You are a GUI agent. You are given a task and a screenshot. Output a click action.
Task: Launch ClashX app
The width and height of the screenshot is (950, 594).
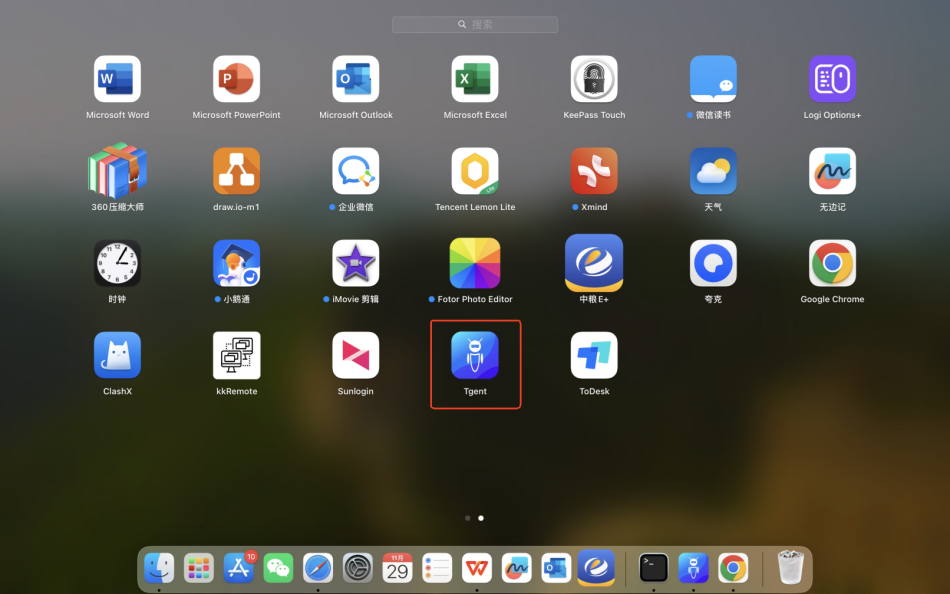pos(117,355)
